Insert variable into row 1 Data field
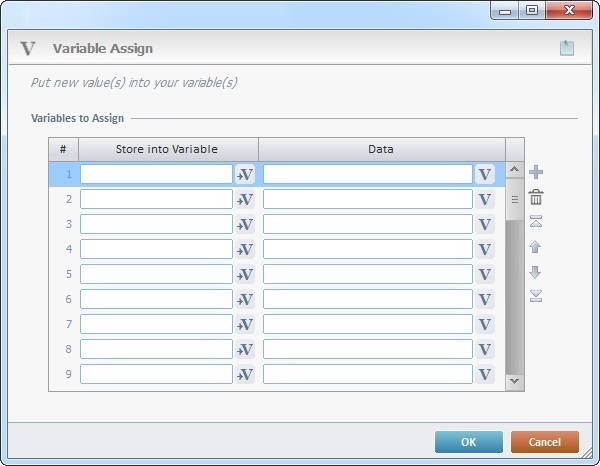The width and height of the screenshot is (600, 466). coord(485,174)
